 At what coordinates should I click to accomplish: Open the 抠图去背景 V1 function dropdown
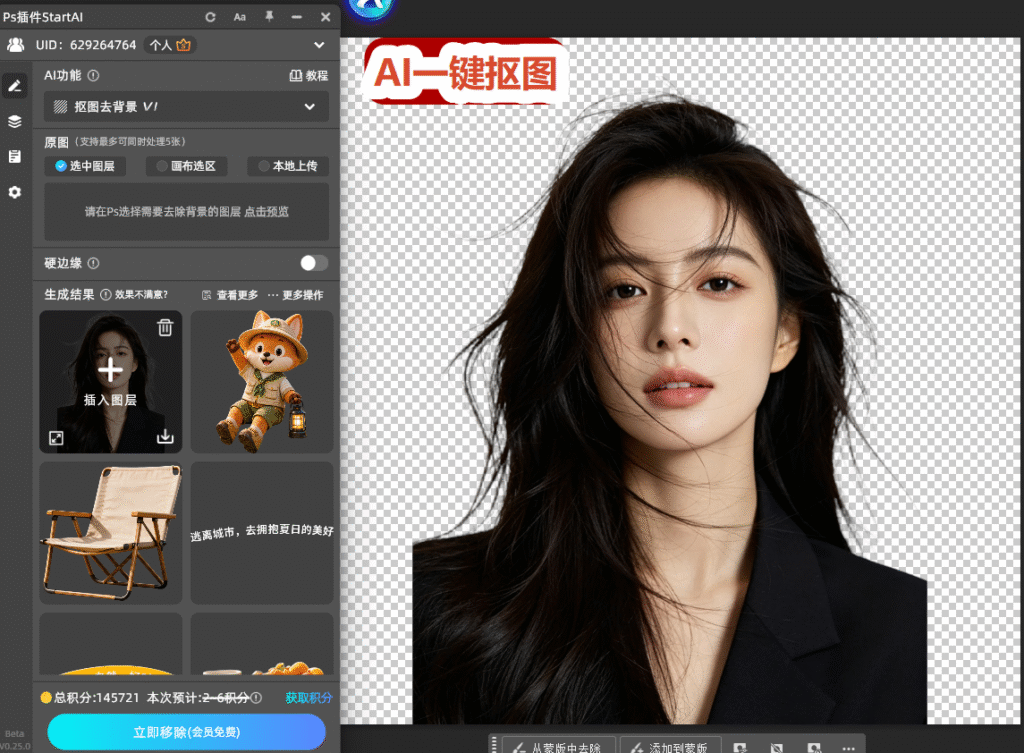(186, 106)
